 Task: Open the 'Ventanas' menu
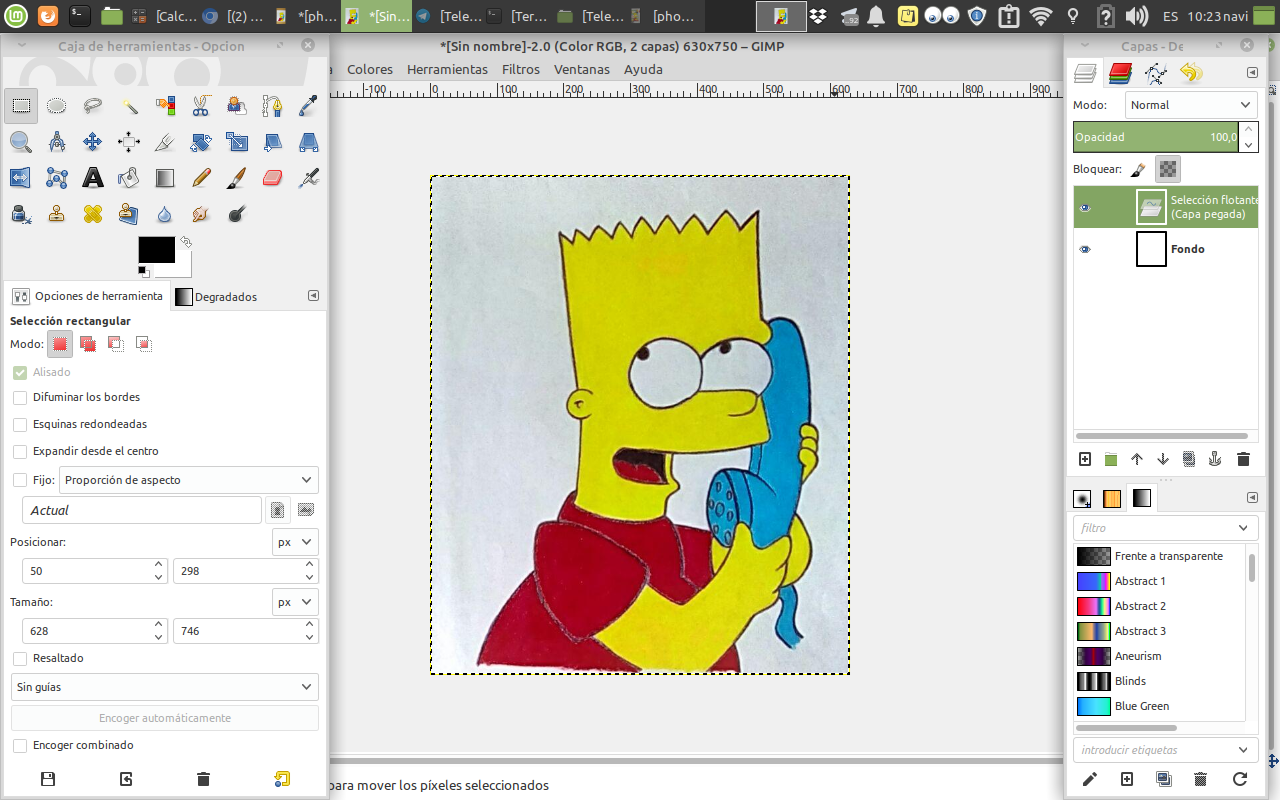click(x=582, y=70)
